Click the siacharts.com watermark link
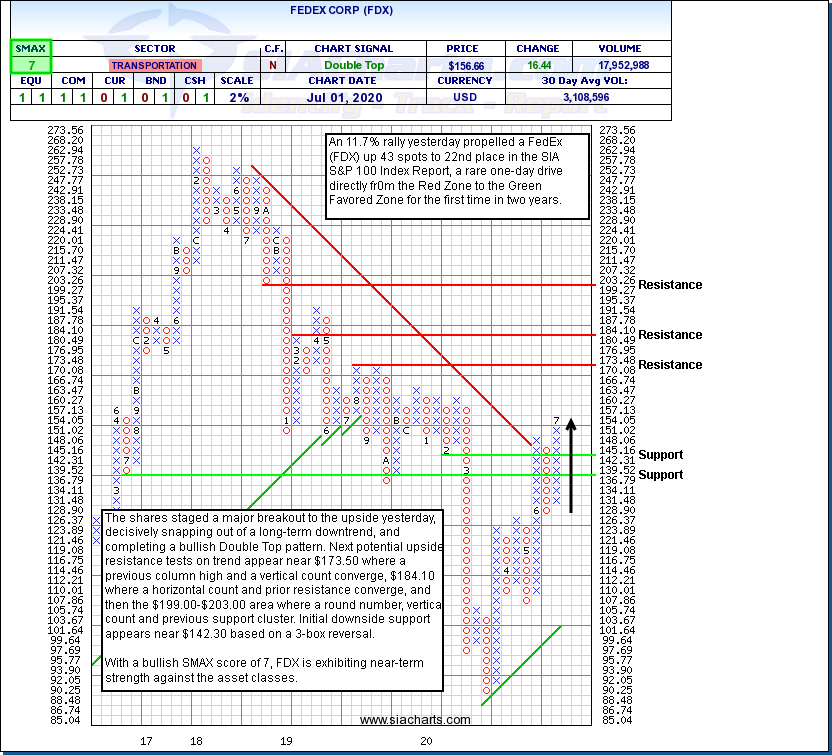This screenshot has width=832, height=755. (415, 720)
